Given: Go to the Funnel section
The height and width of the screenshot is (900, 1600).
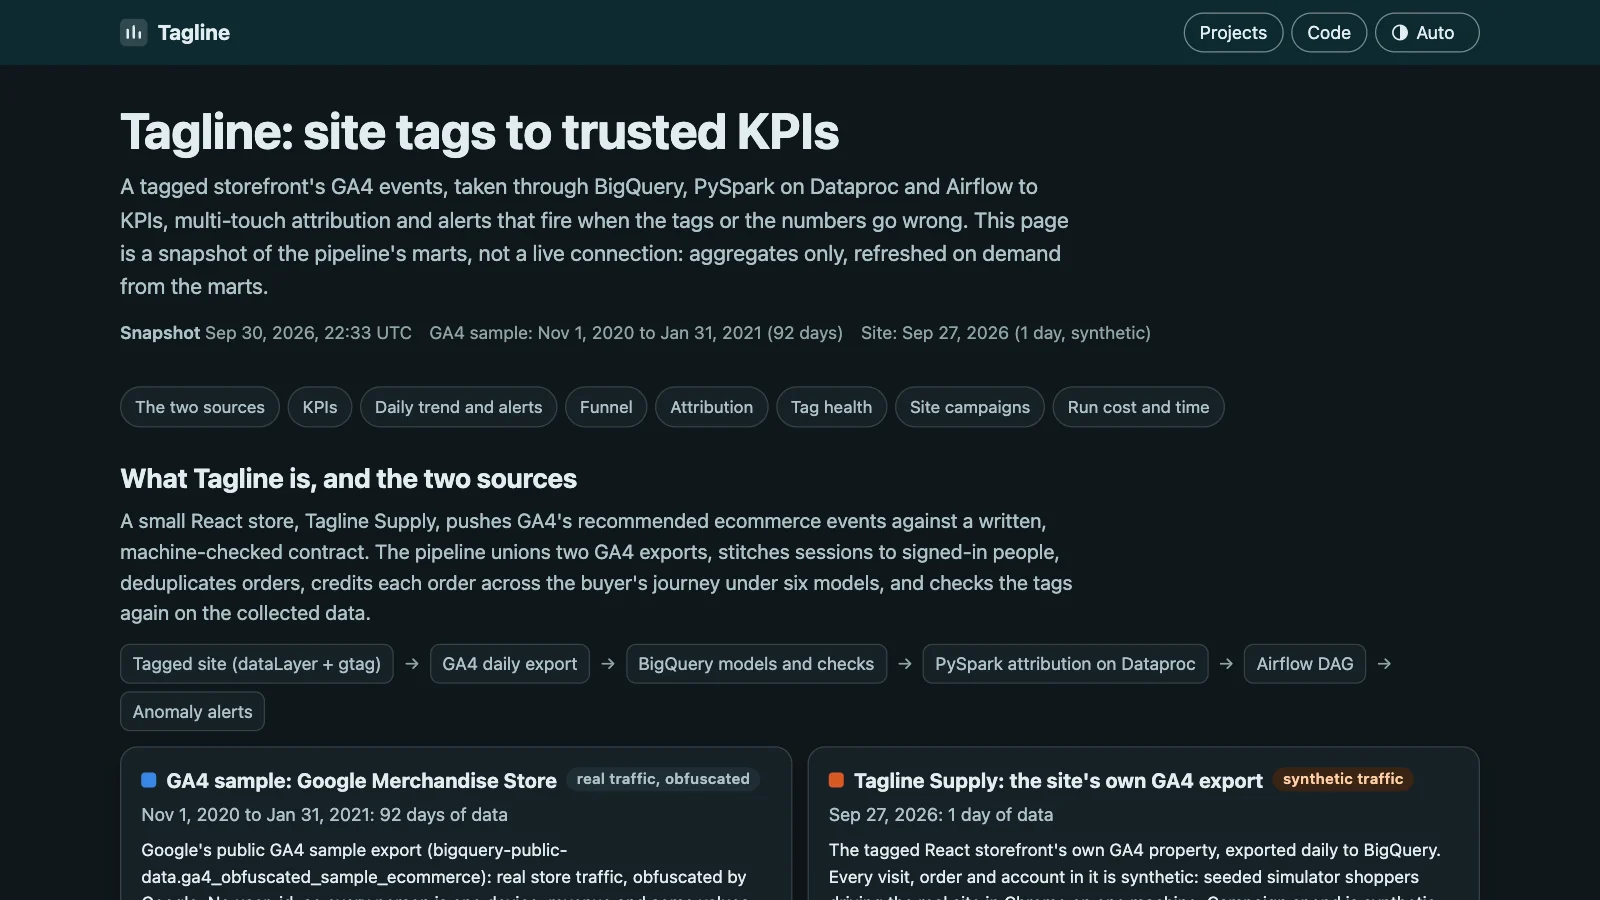Looking at the screenshot, I should click(606, 407).
